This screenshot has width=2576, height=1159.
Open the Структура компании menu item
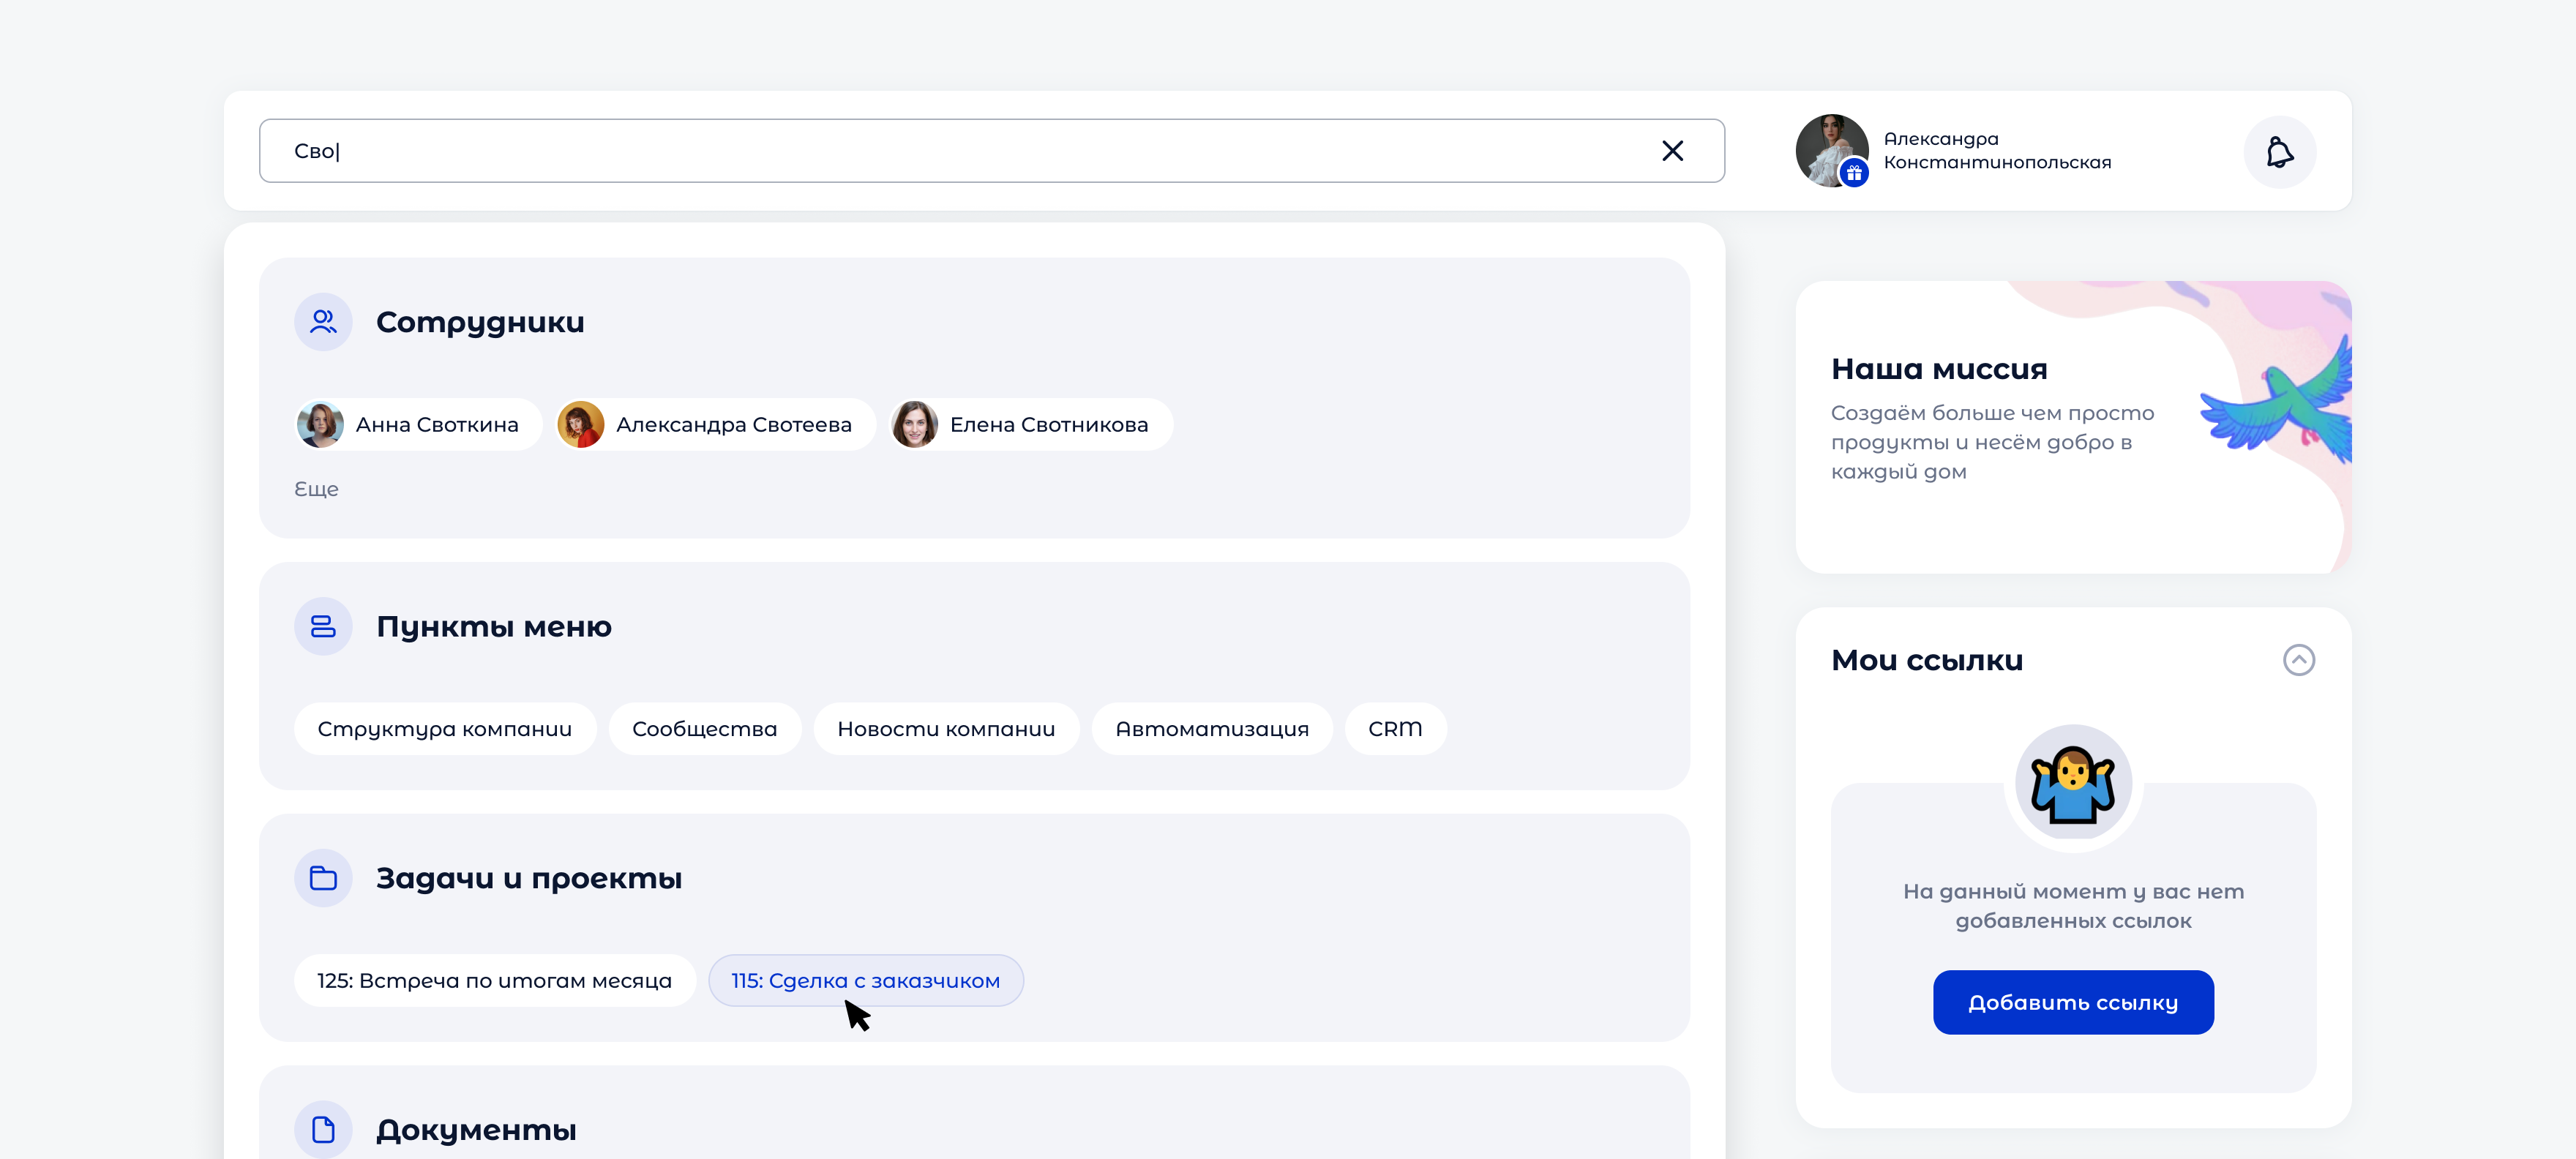pos(445,728)
